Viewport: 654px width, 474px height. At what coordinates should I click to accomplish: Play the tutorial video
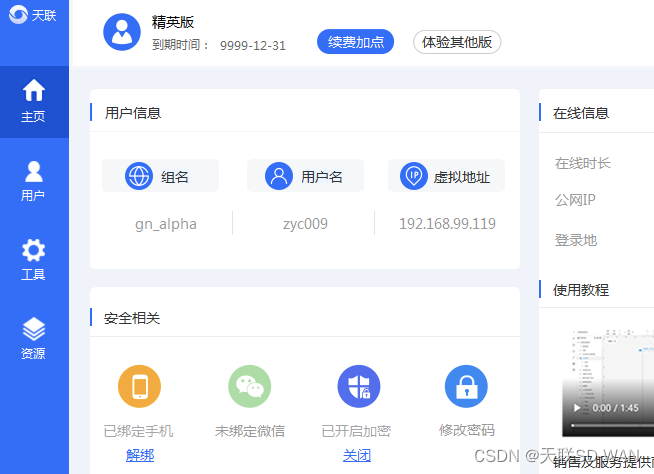[x=577, y=408]
